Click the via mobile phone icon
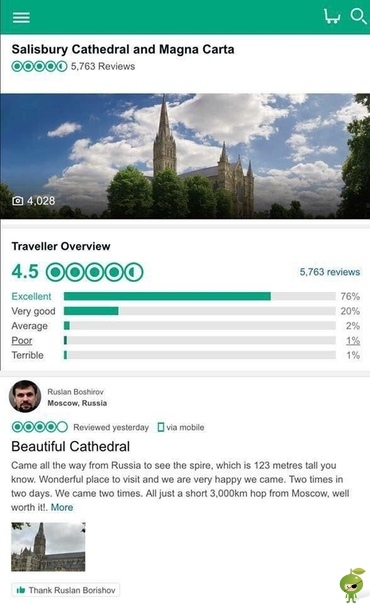370x604 pixels. pos(161,427)
